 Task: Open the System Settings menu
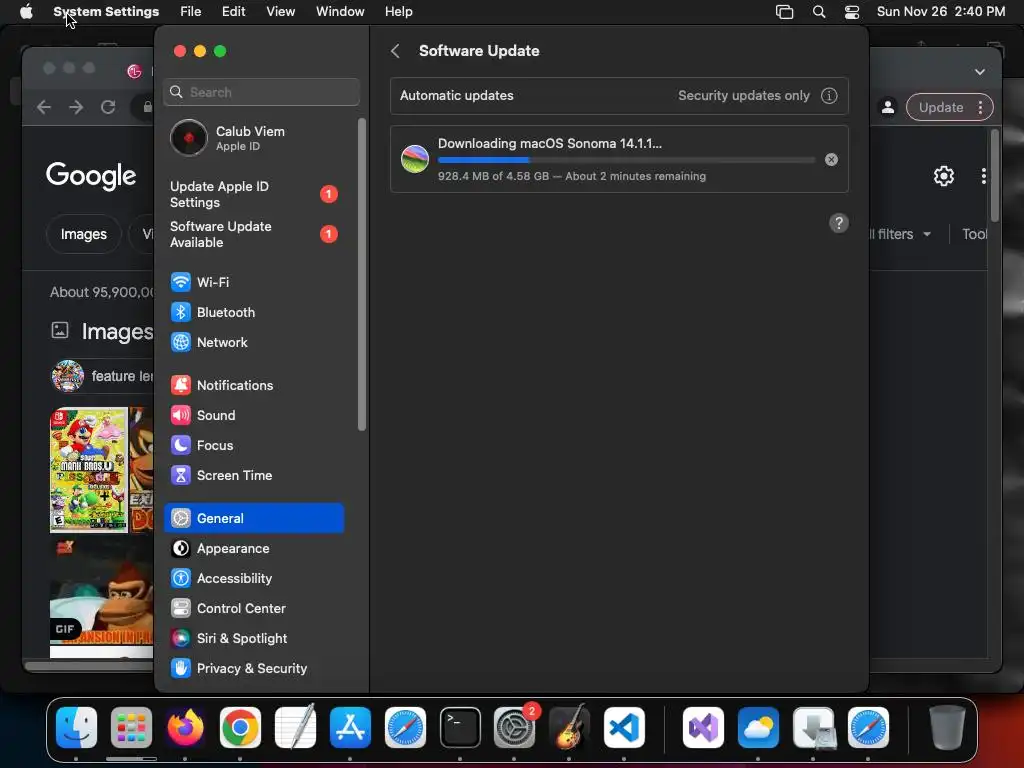tap(106, 12)
